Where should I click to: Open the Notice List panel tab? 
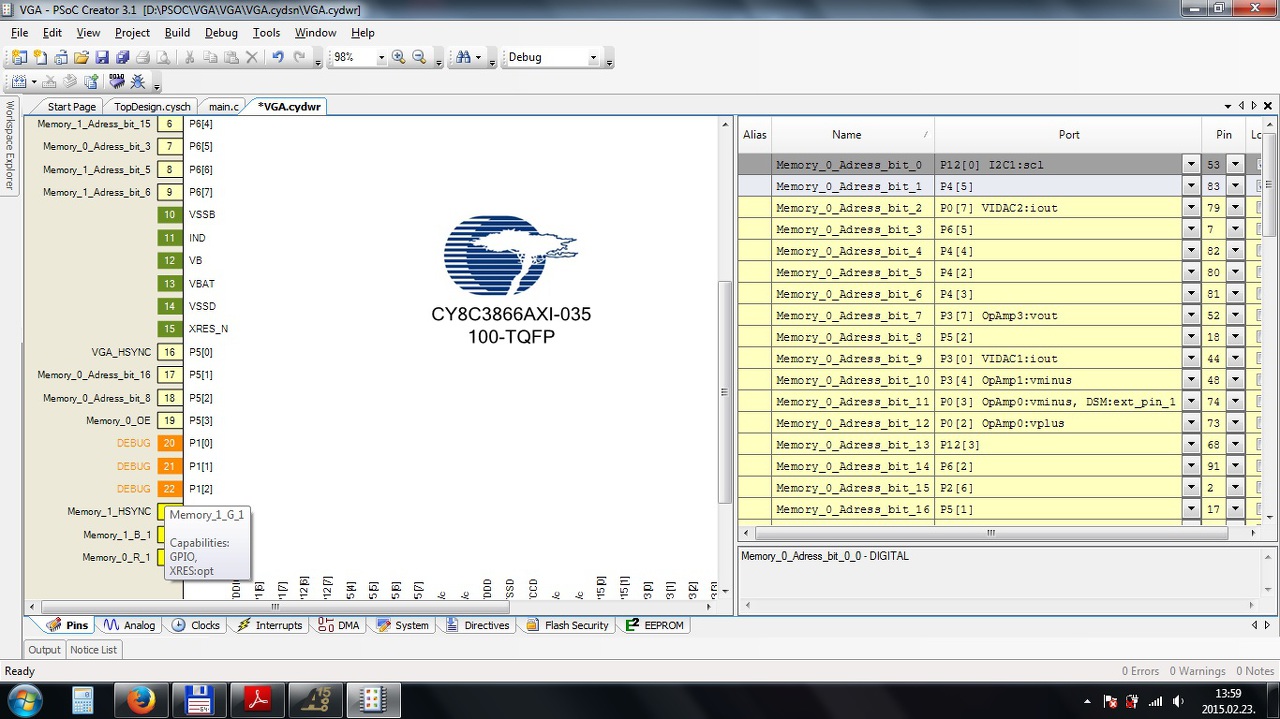[93, 650]
